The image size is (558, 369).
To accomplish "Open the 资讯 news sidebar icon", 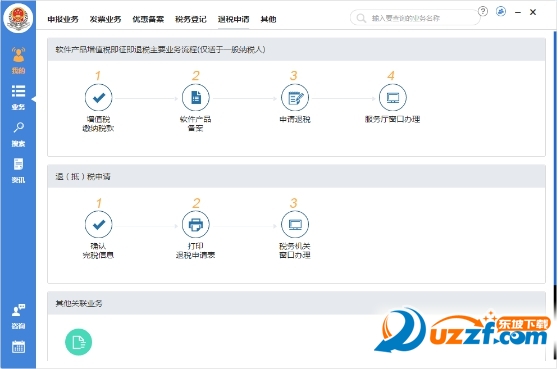I will pyautogui.click(x=18, y=170).
